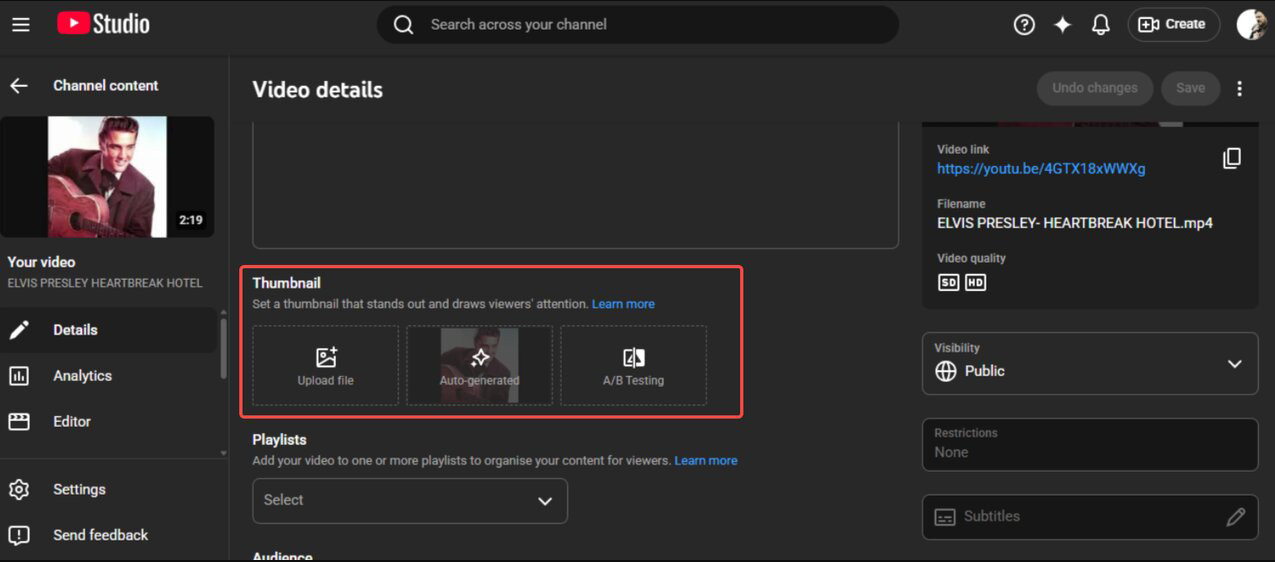Select Send feedback label in sidebar
1275x562 pixels.
pos(100,535)
